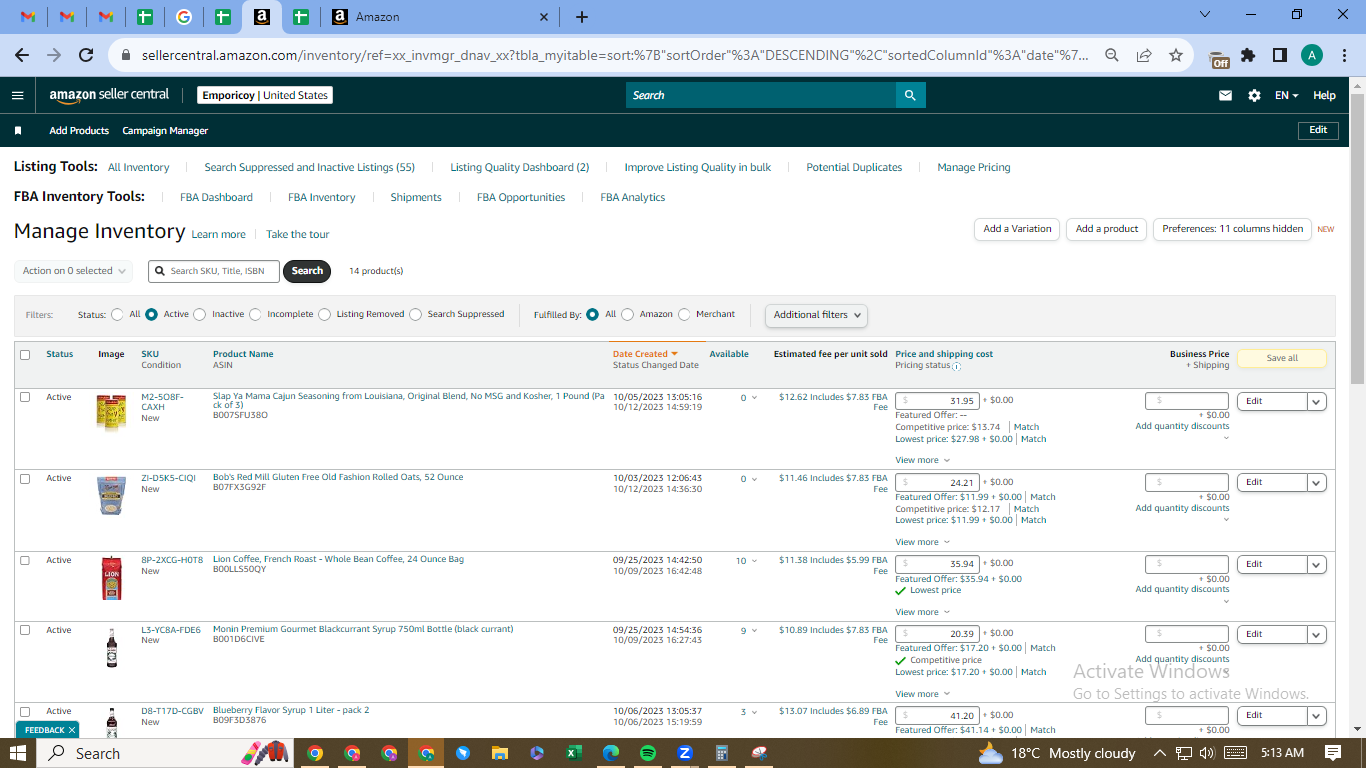Click the search magnifier button in header
The image size is (1366, 768).
point(910,95)
